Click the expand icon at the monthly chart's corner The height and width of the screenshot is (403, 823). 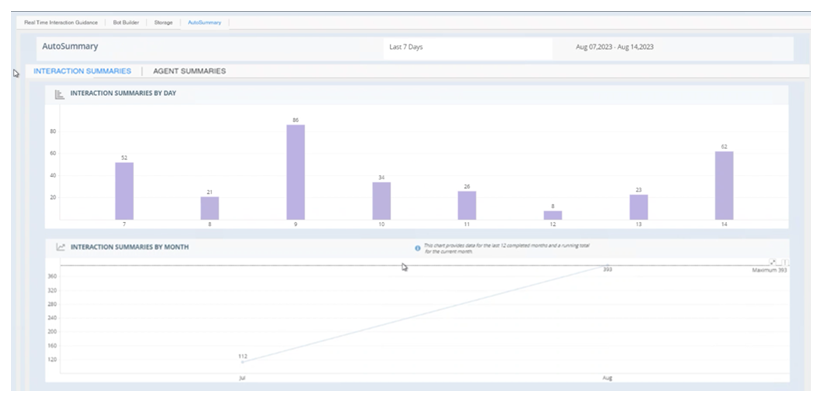tap(773, 262)
